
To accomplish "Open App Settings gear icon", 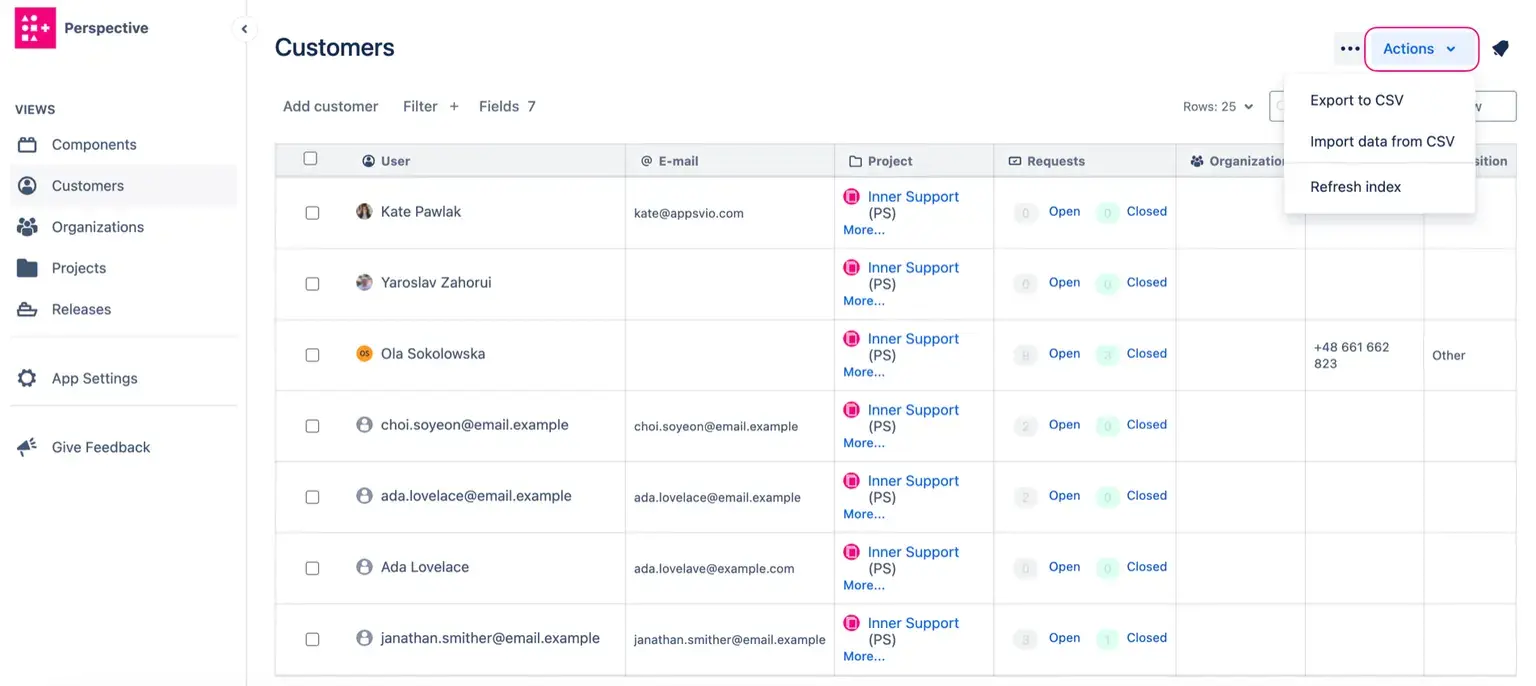I will (27, 378).
